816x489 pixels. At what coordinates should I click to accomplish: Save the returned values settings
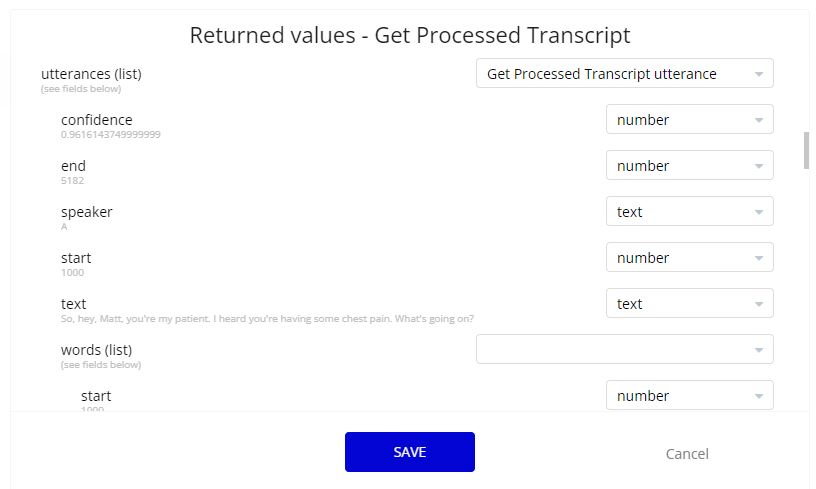pyautogui.click(x=410, y=452)
